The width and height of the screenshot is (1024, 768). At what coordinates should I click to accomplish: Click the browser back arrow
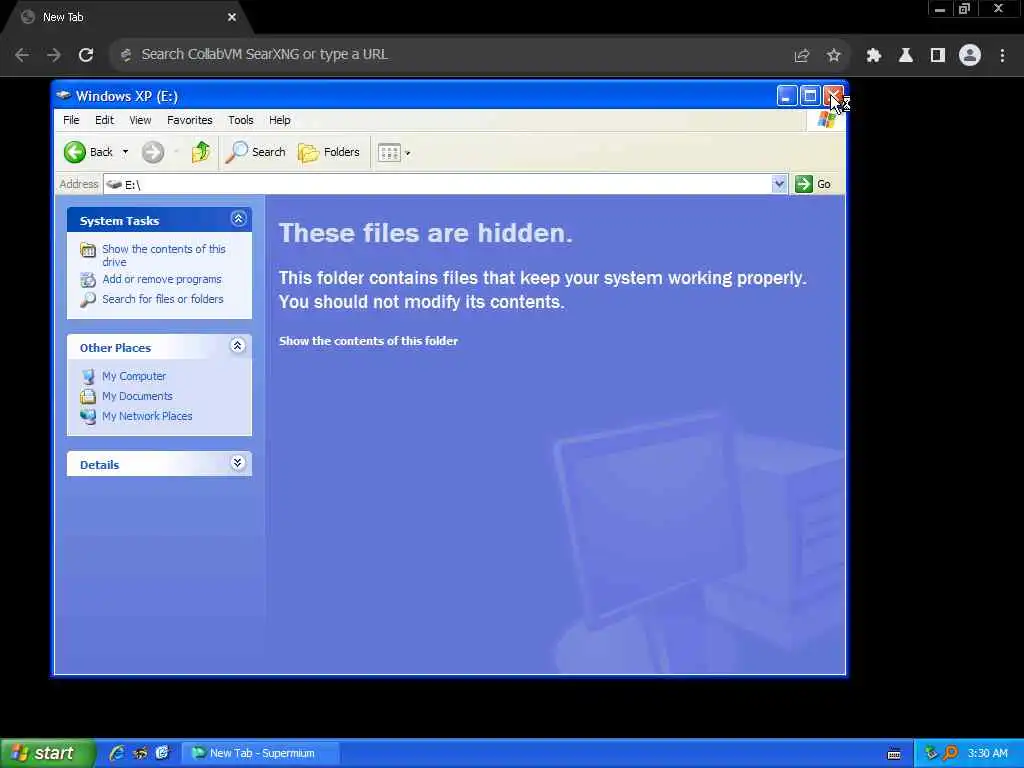[22, 55]
